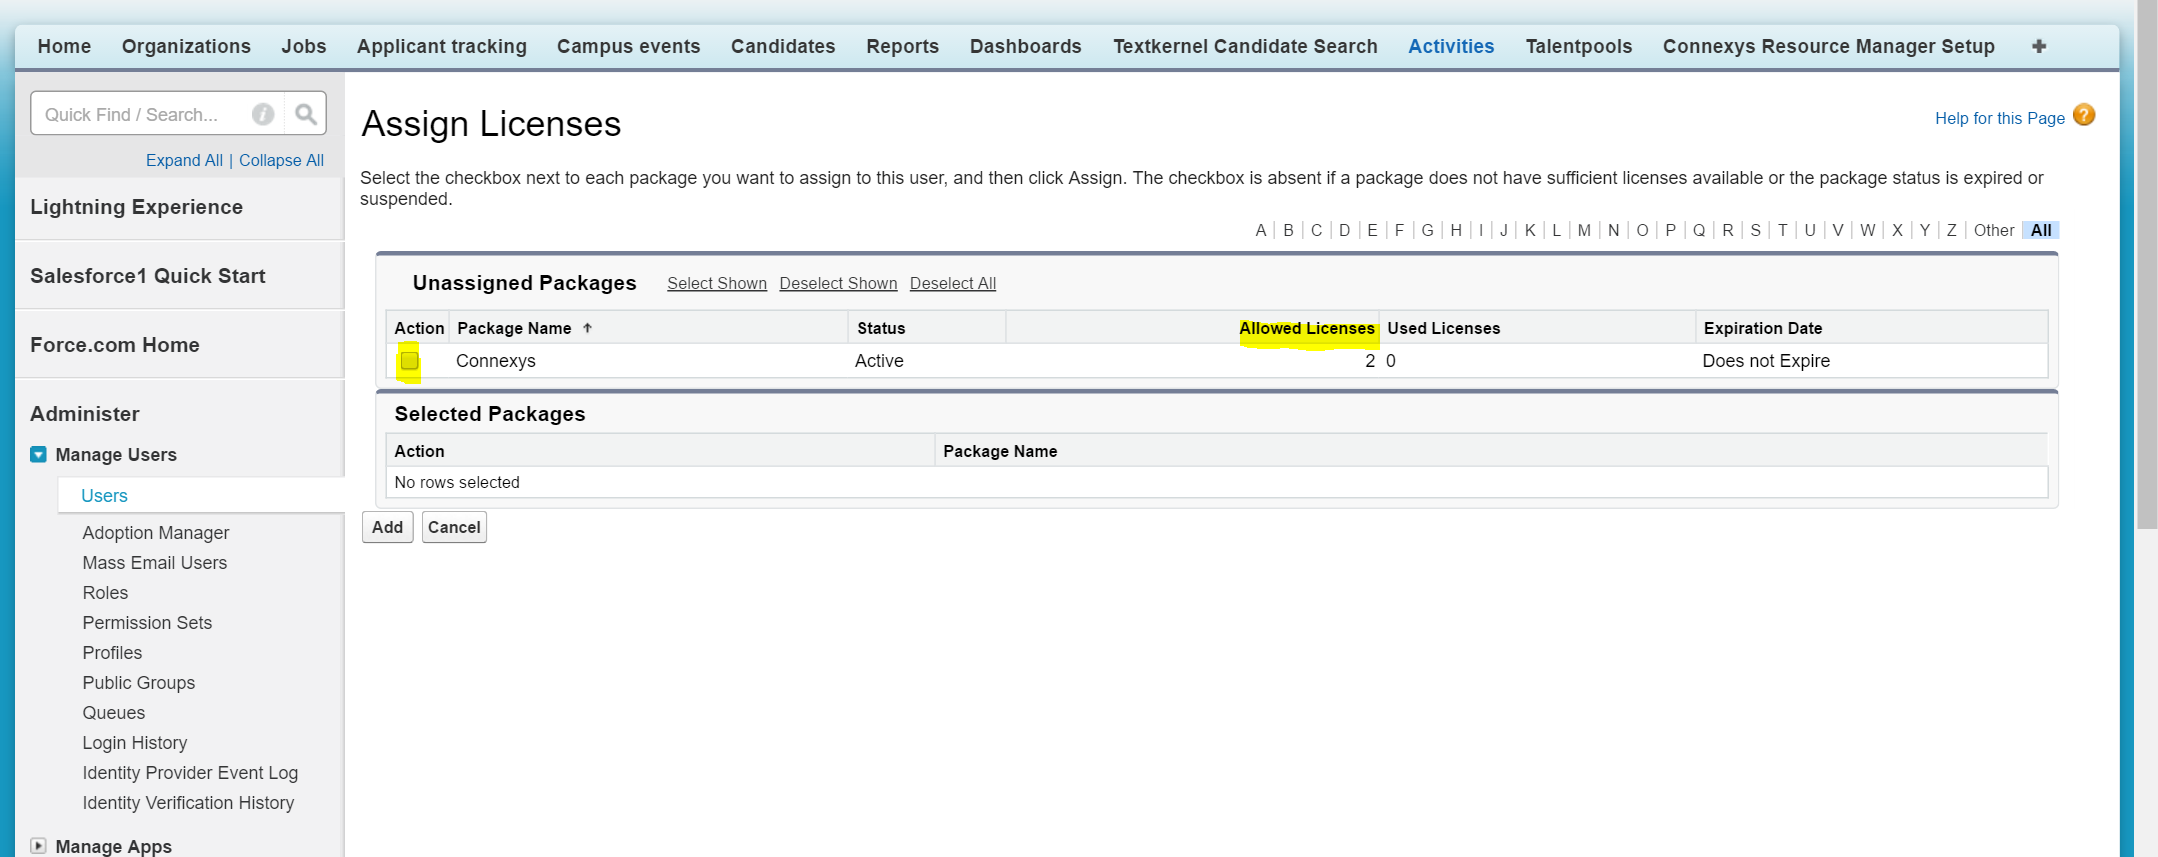
Task: Click the info icon in Quick Find box
Action: [x=263, y=114]
